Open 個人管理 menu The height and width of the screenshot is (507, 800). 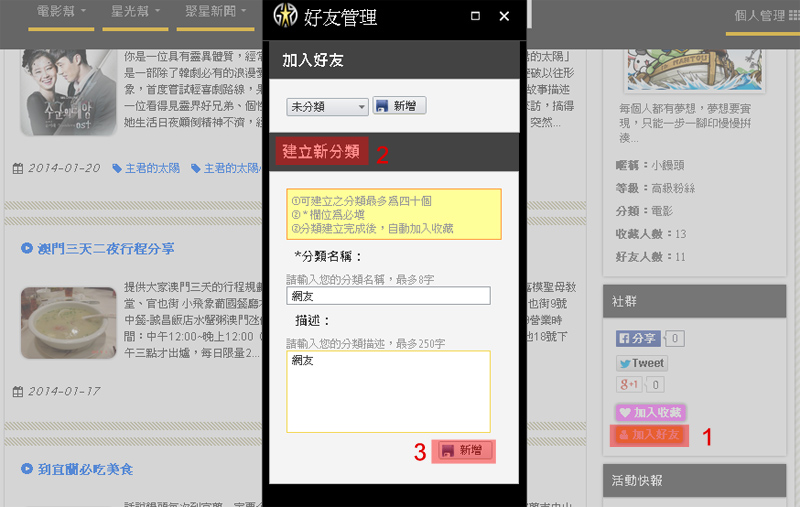[765, 16]
